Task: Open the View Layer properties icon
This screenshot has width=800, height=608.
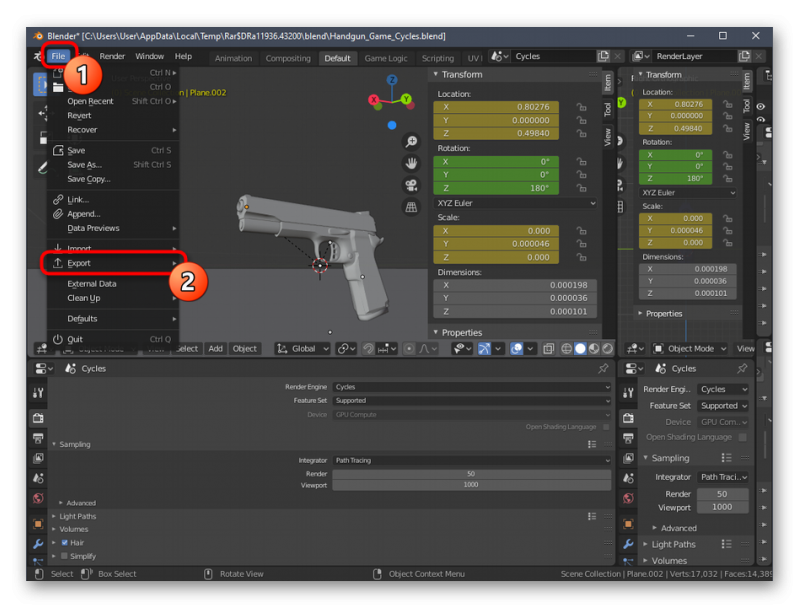Action: [38, 458]
